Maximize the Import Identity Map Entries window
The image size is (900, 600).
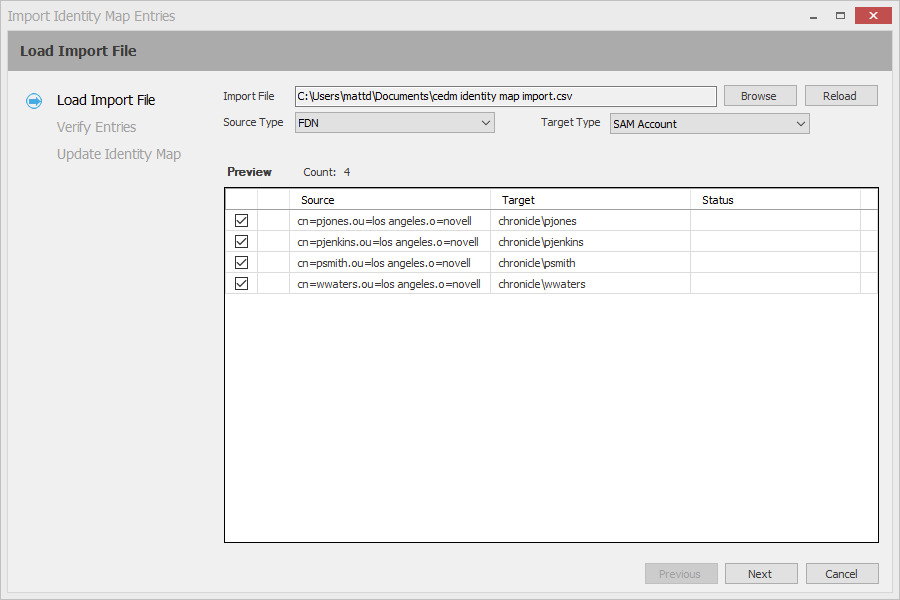point(840,16)
